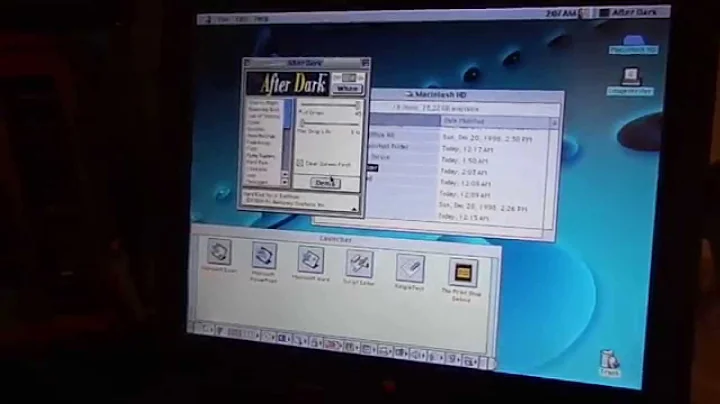Launch Microsoft Excel from the Launcher

tap(219, 252)
